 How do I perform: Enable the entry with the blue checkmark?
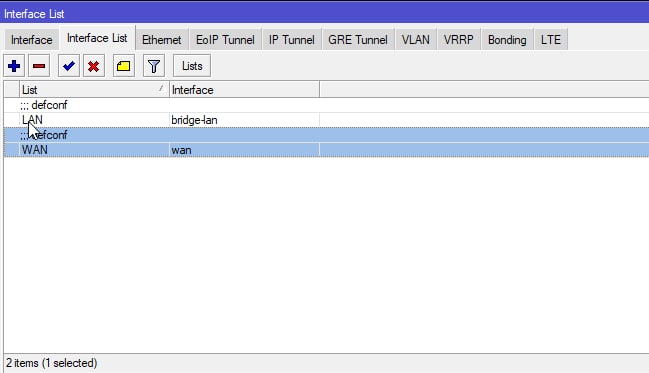click(69, 66)
